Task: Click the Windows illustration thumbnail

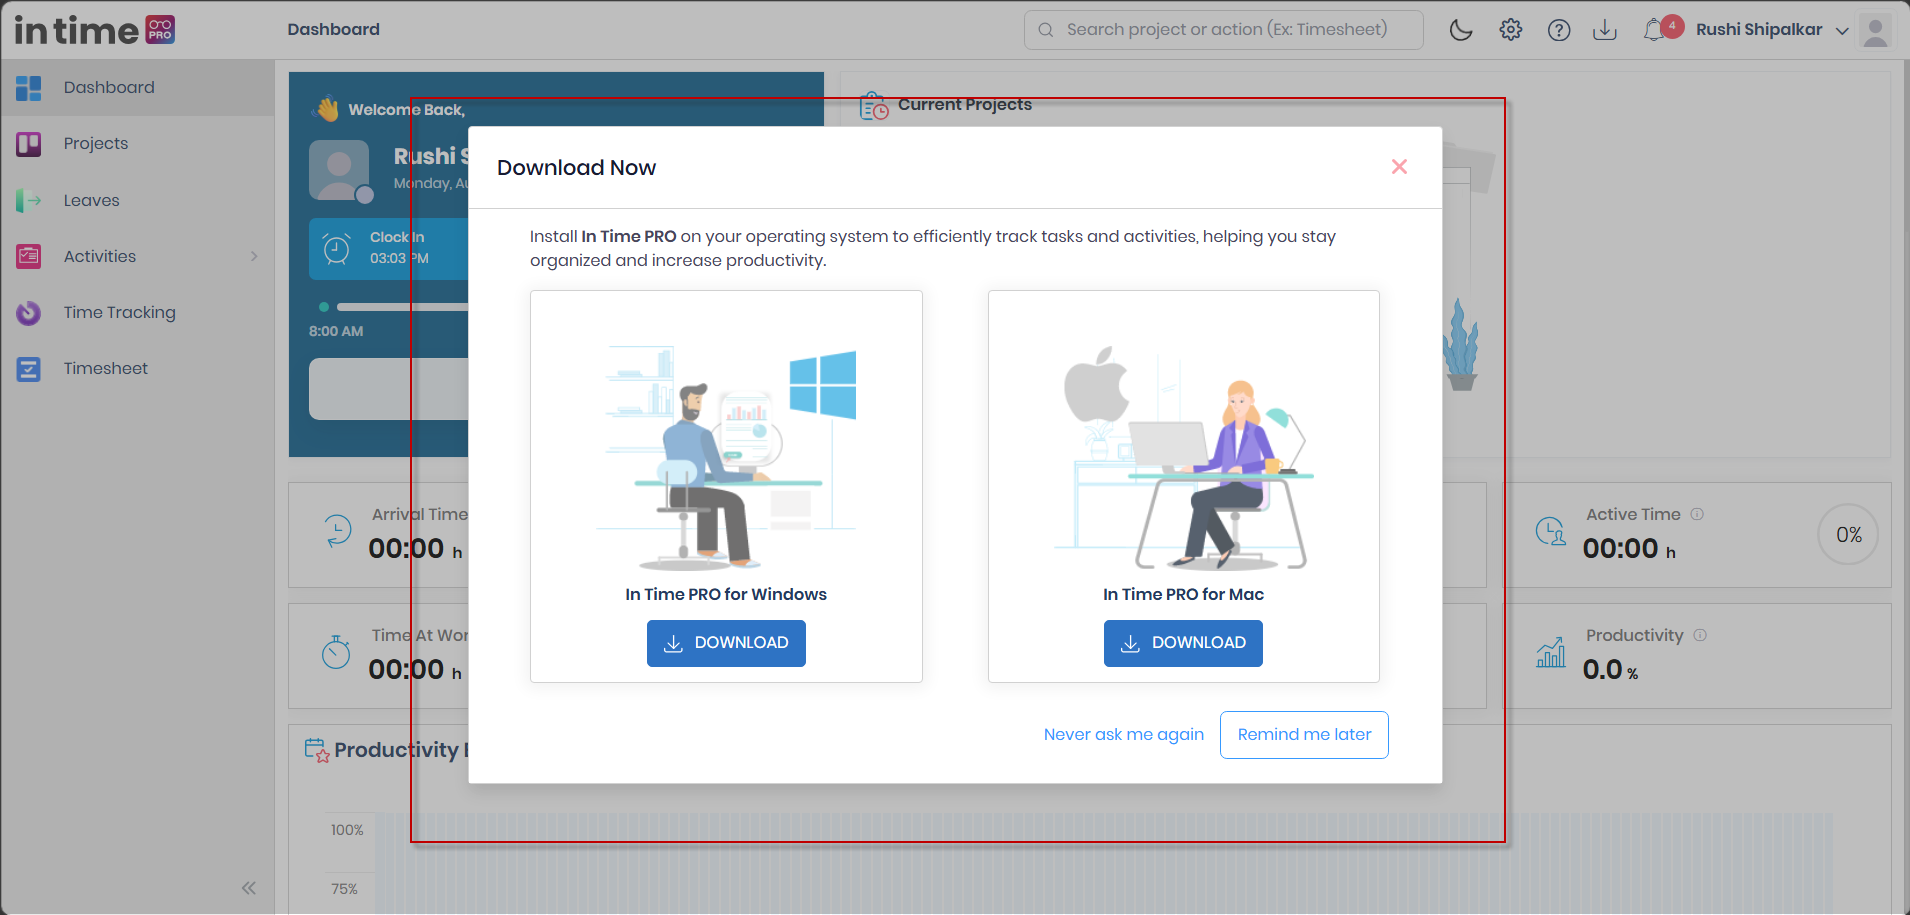Action: click(727, 457)
